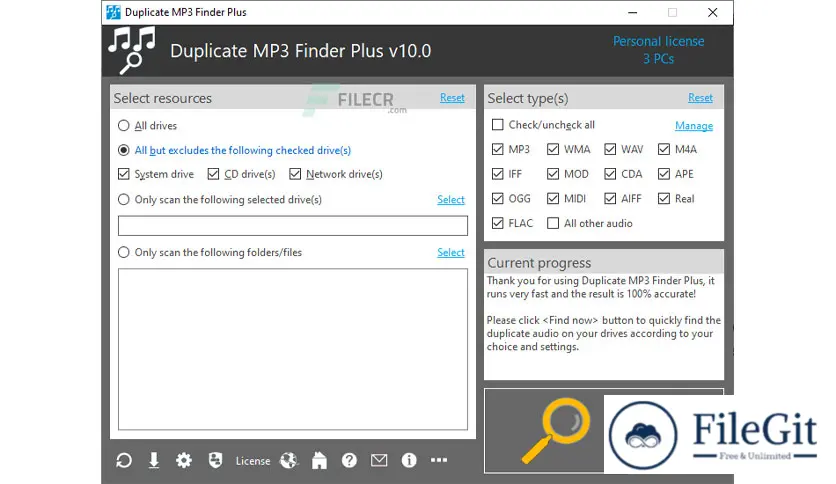
Task: Click the selected drives text field
Action: tap(293, 225)
